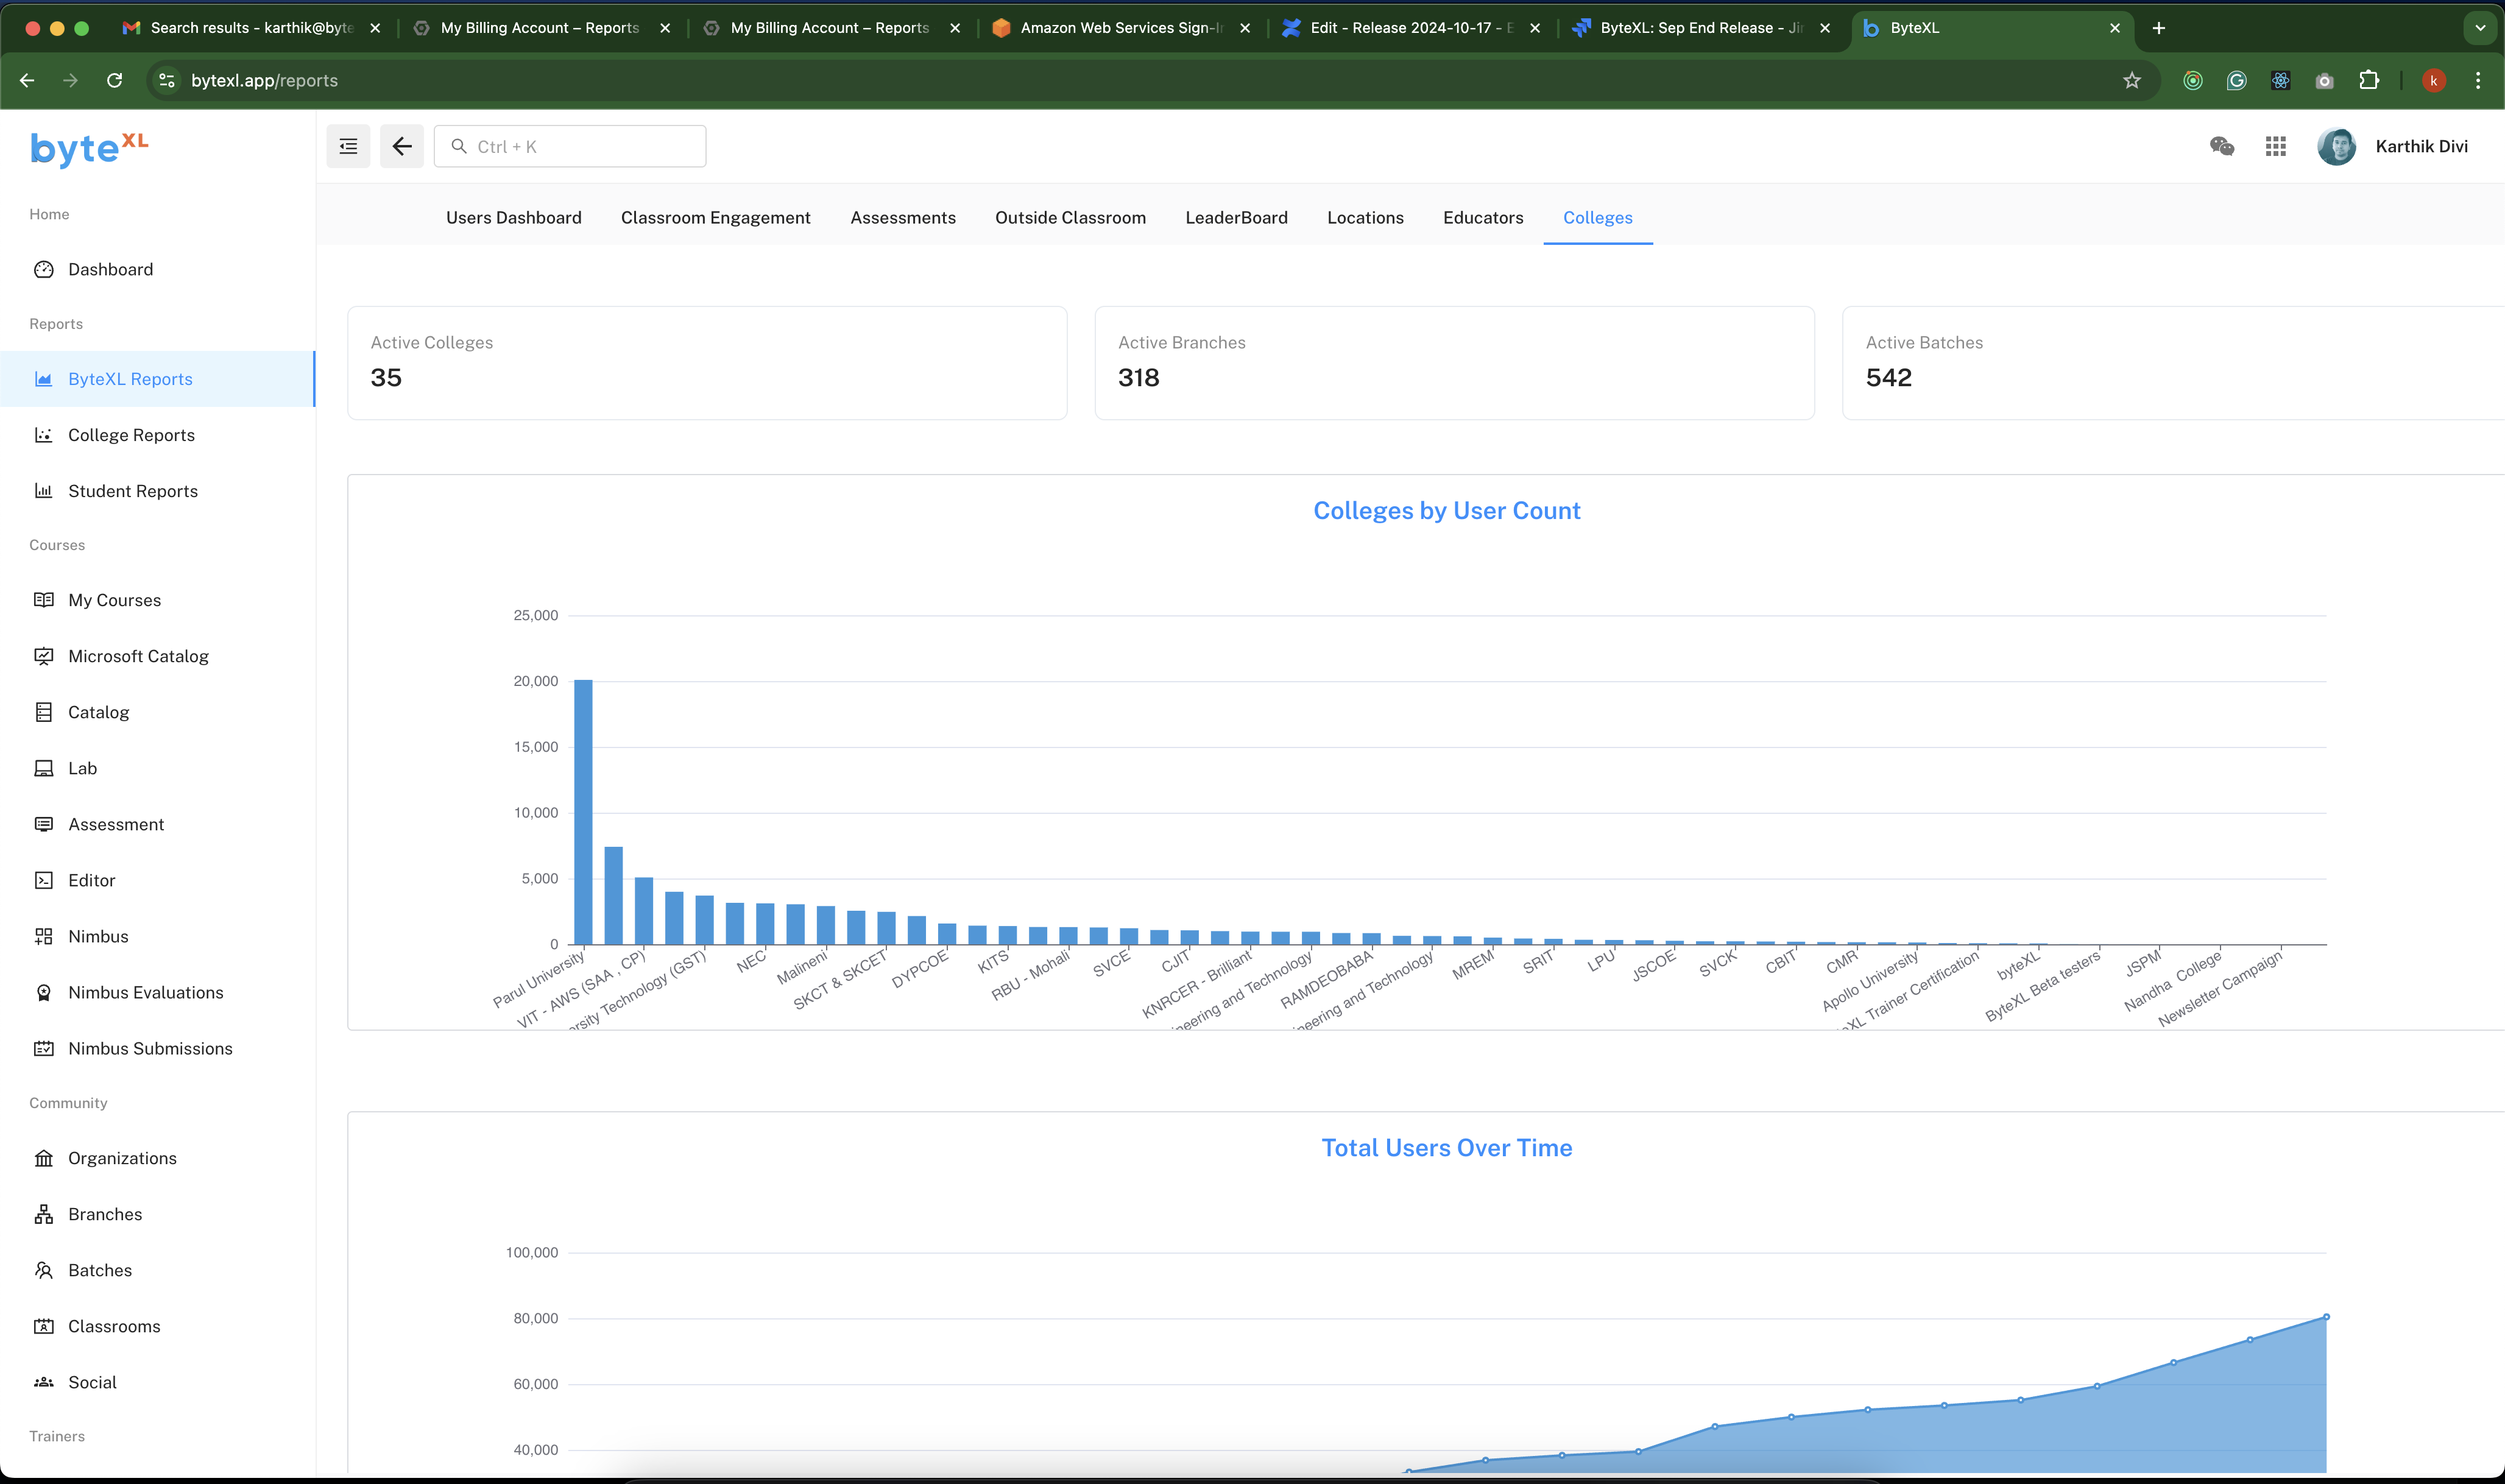
Task: Collapse the sidebar with the menu-fold icon
Action: tap(348, 146)
